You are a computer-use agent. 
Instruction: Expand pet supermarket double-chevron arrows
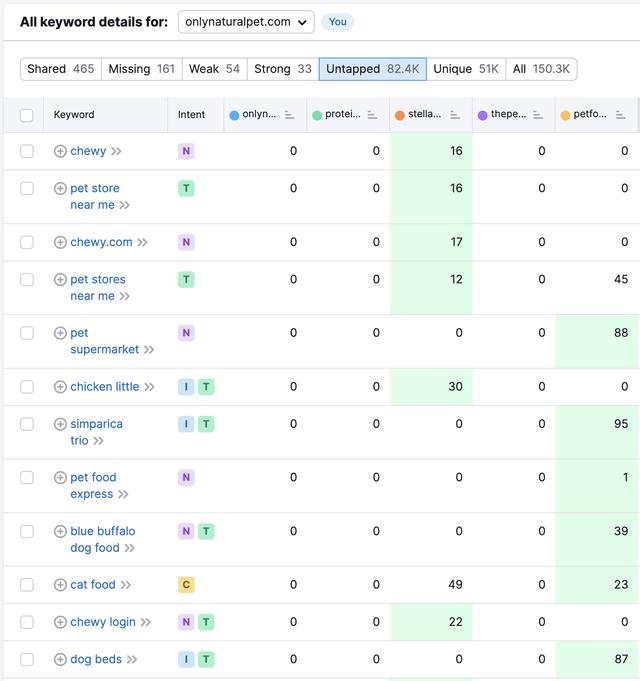tap(149, 350)
